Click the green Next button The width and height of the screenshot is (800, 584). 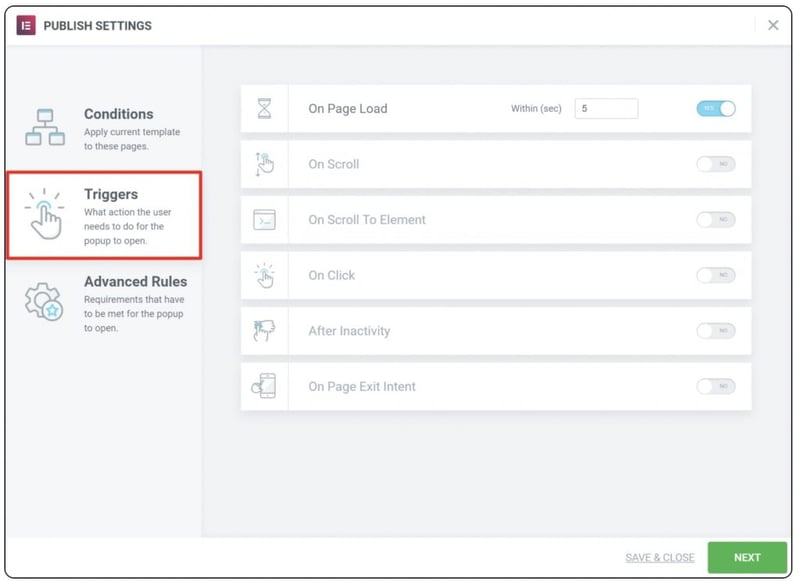tap(747, 557)
